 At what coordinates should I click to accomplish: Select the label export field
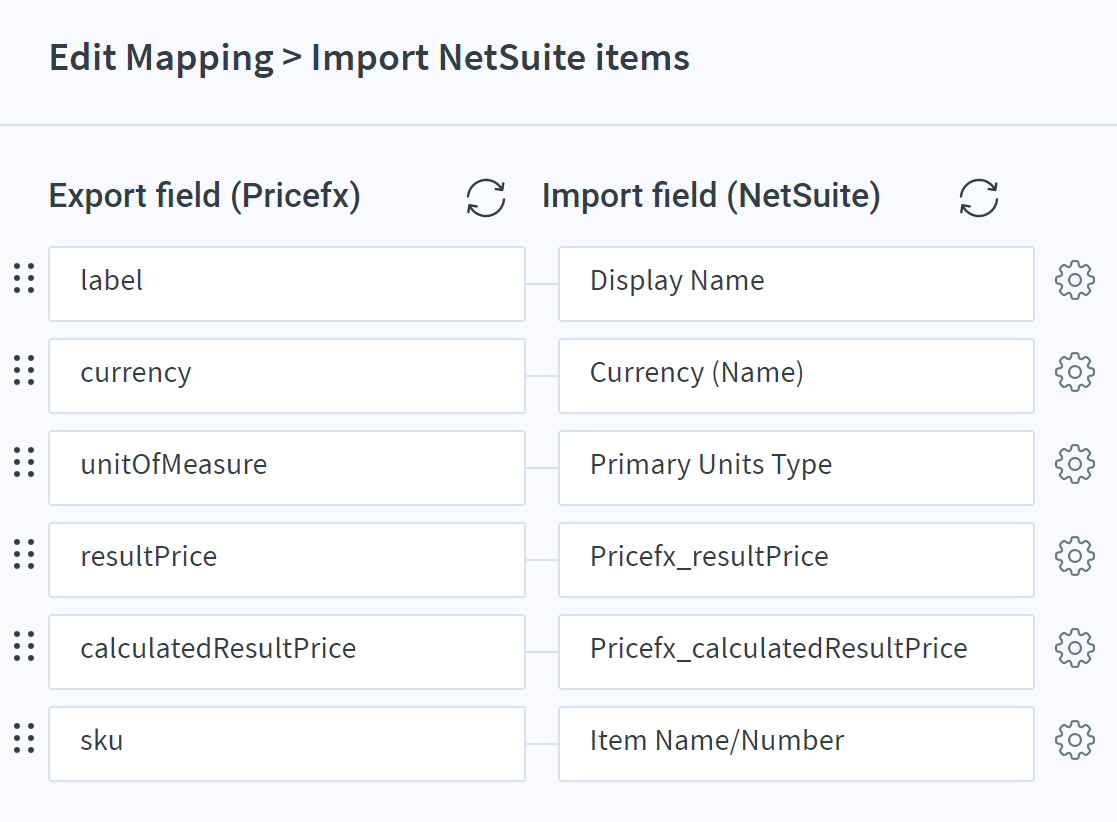[x=287, y=283]
